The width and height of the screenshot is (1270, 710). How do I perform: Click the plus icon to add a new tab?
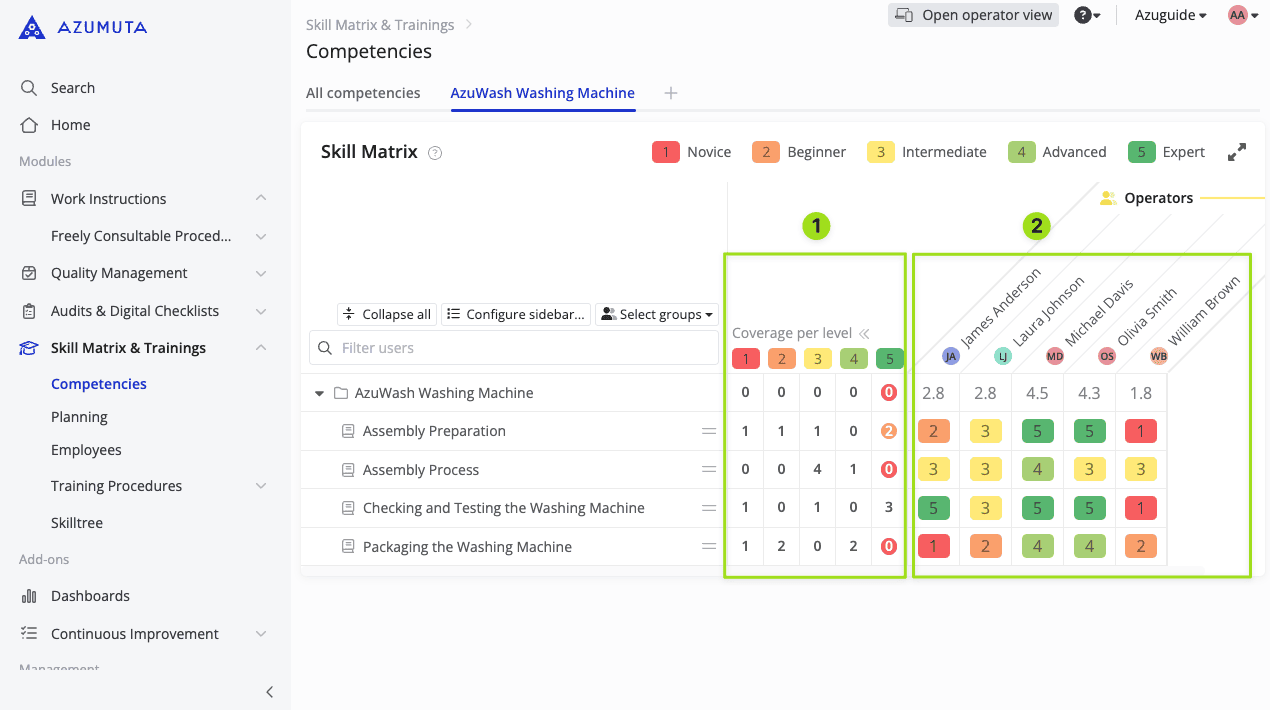(671, 93)
